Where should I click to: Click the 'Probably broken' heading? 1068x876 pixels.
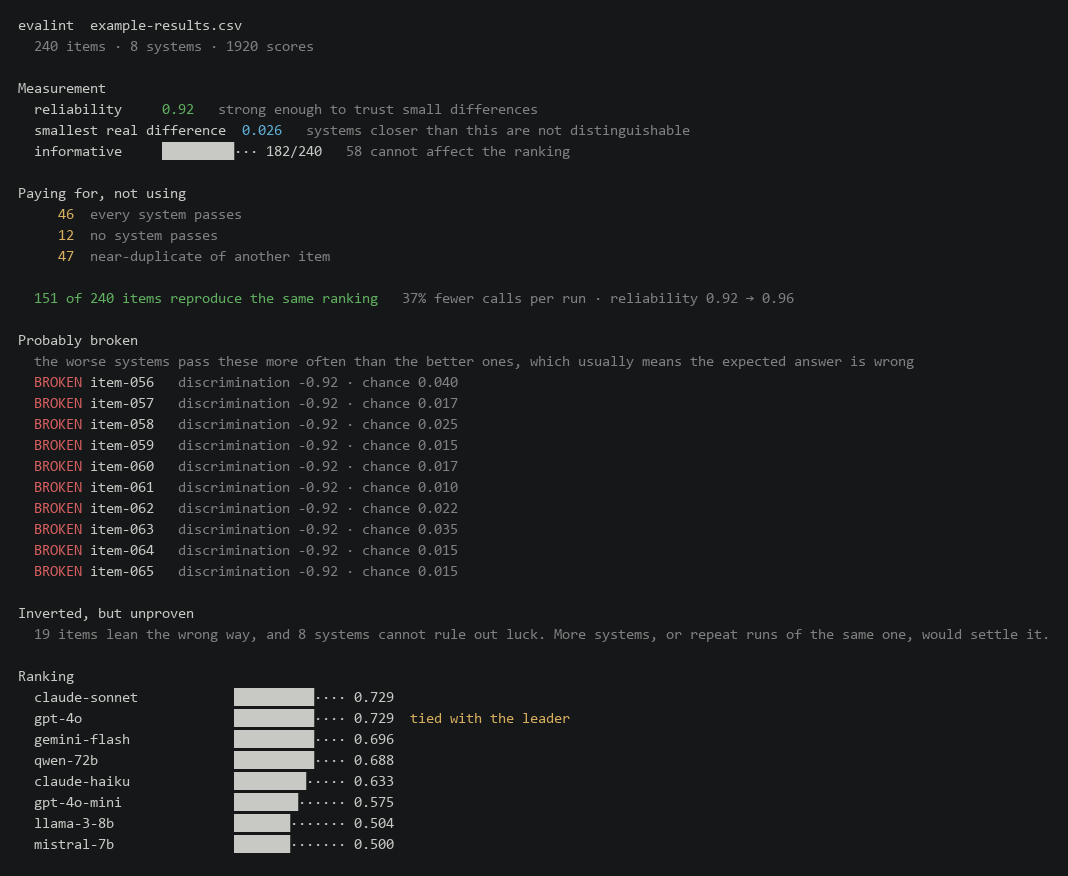(78, 341)
